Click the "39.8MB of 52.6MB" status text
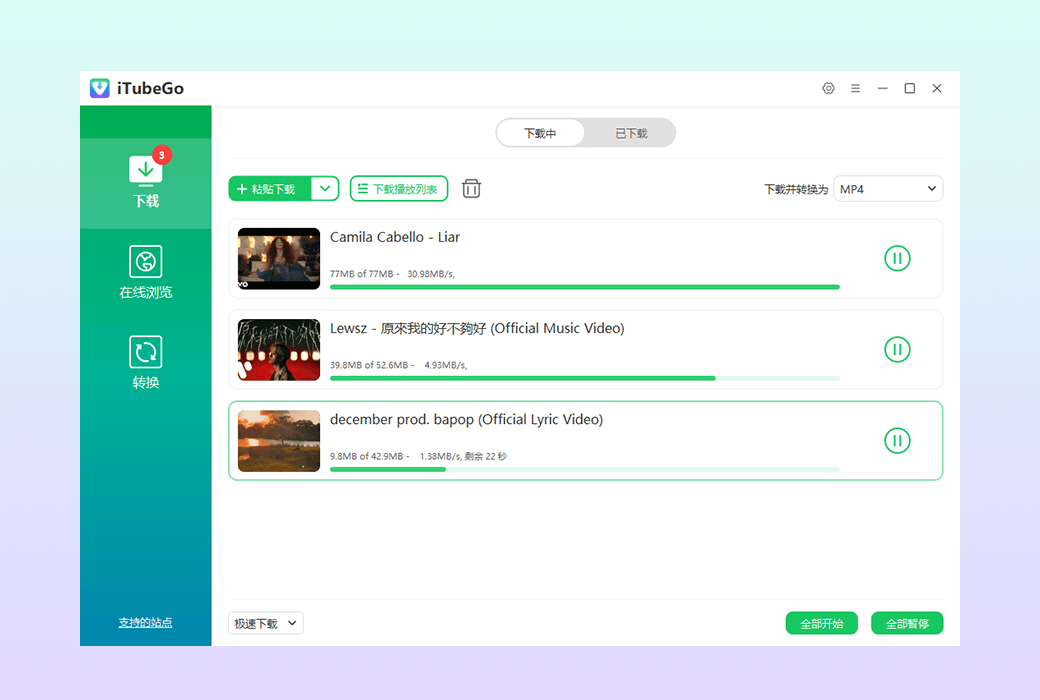This screenshot has height=700, width=1040. [369, 365]
